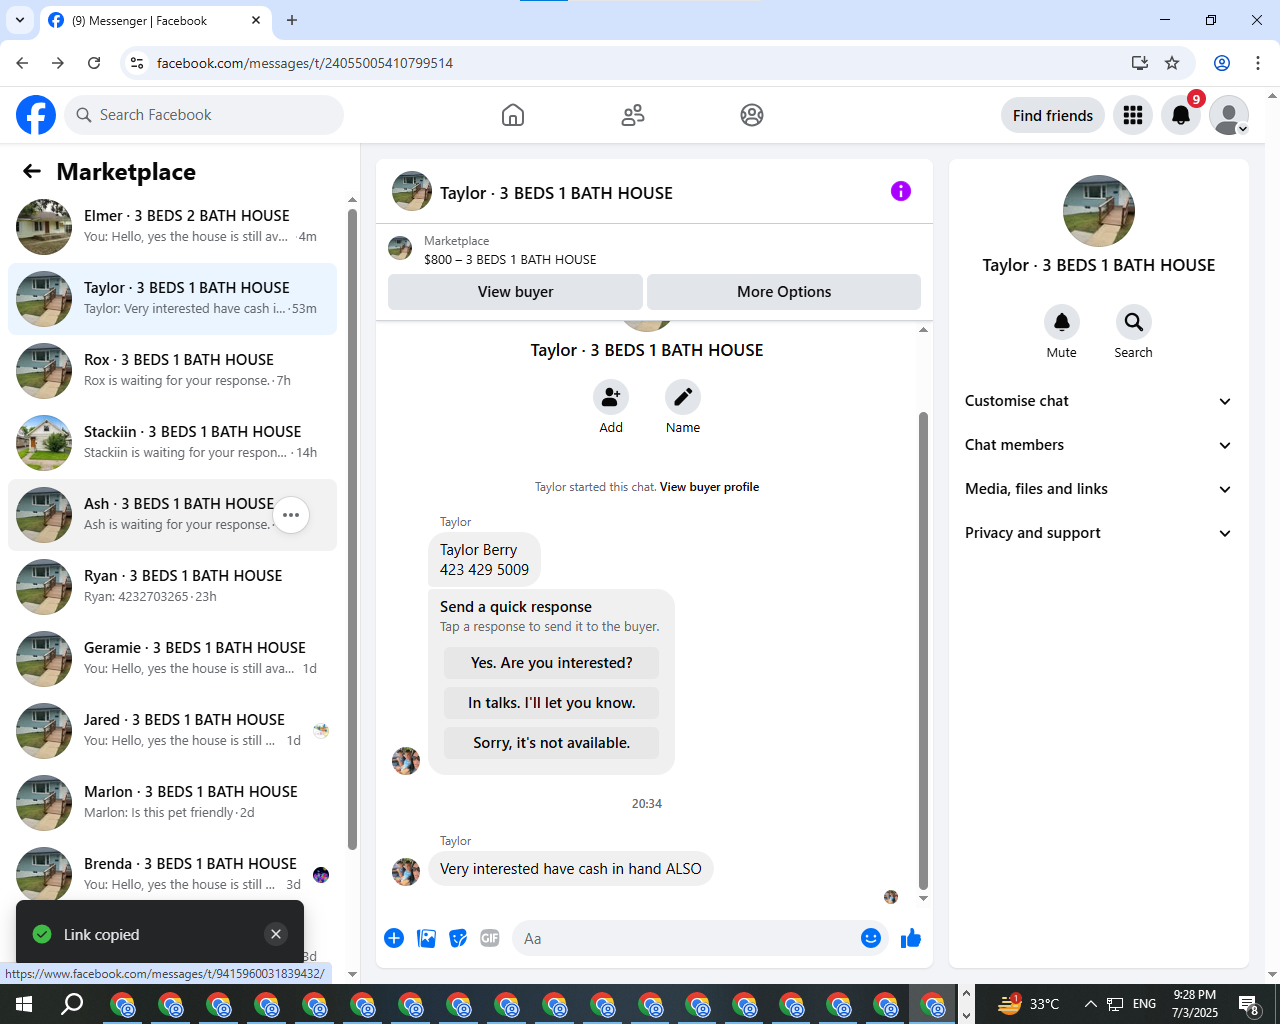
Task: Click the Name pencil edit icon
Action: pyautogui.click(x=683, y=397)
